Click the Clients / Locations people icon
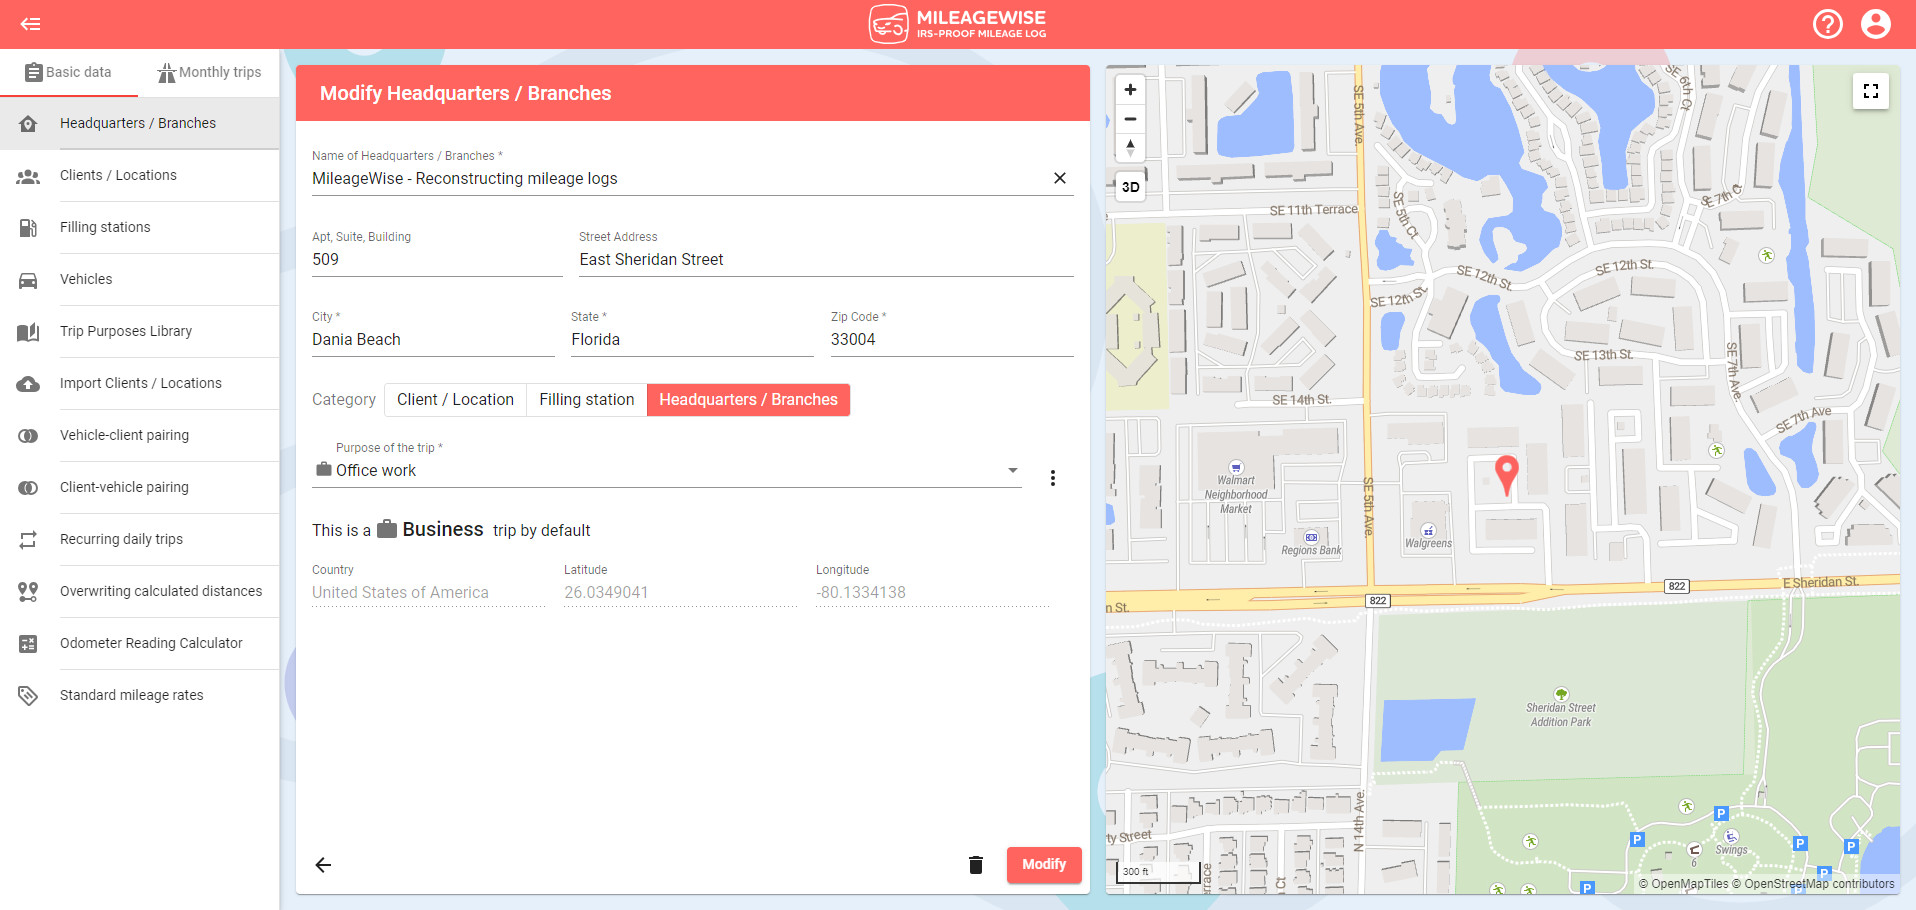This screenshot has width=1916, height=910. pos(28,176)
